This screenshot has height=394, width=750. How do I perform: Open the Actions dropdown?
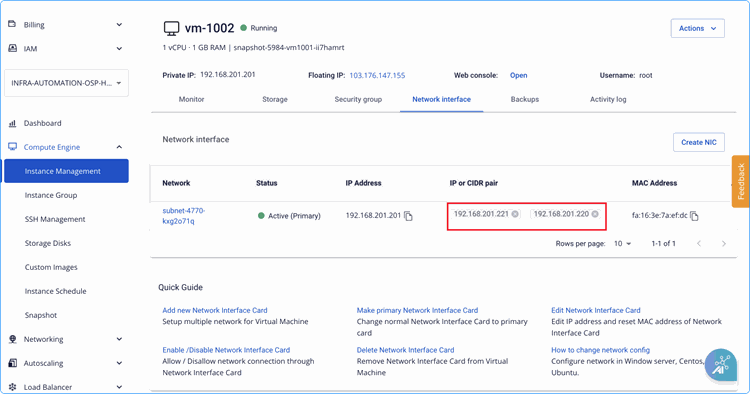(697, 28)
